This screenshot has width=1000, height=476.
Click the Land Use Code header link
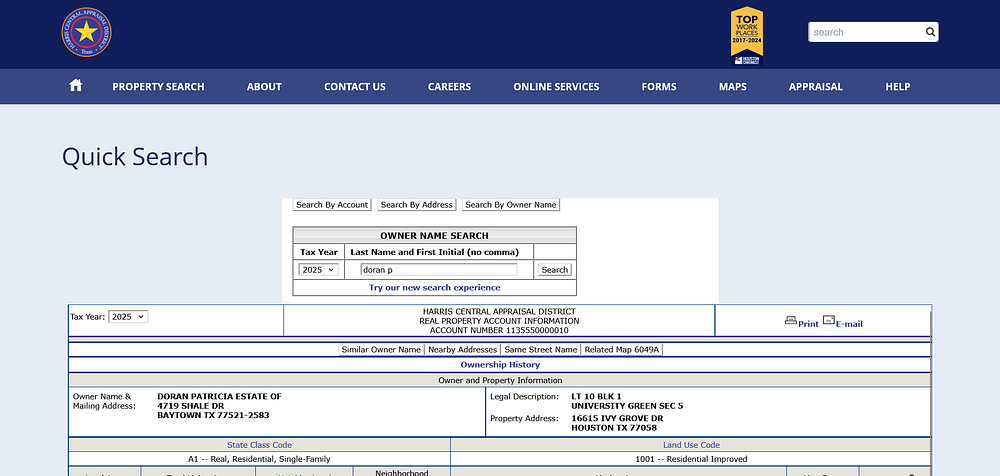tap(691, 445)
